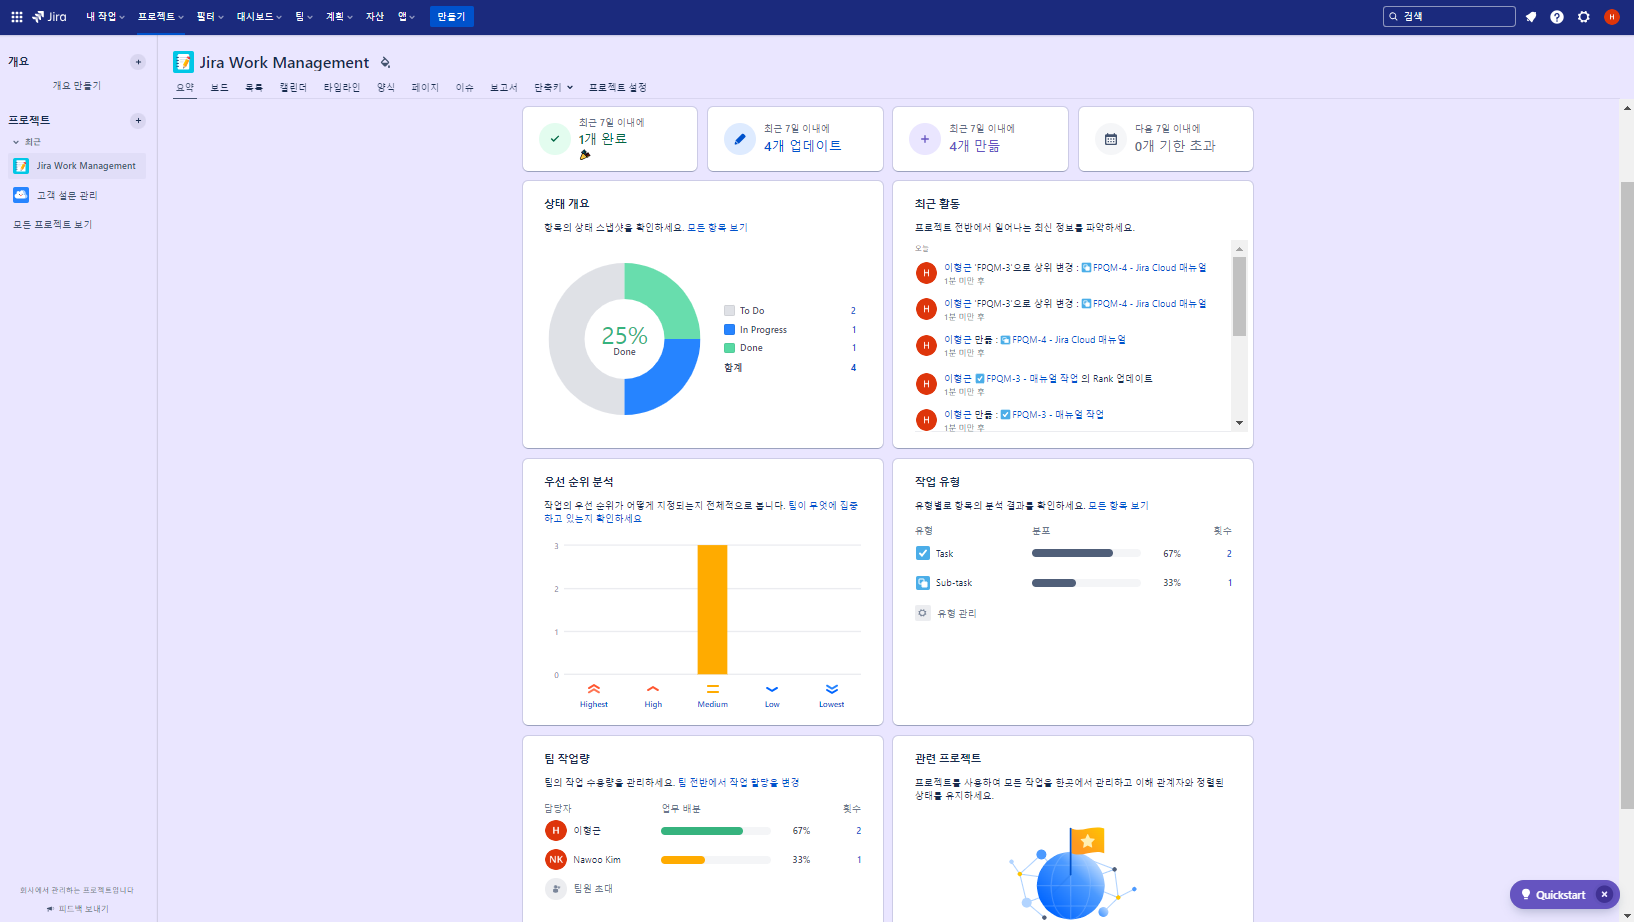Switch to the 보드 tab
Image resolution: width=1634 pixels, height=922 pixels.
pyautogui.click(x=220, y=87)
